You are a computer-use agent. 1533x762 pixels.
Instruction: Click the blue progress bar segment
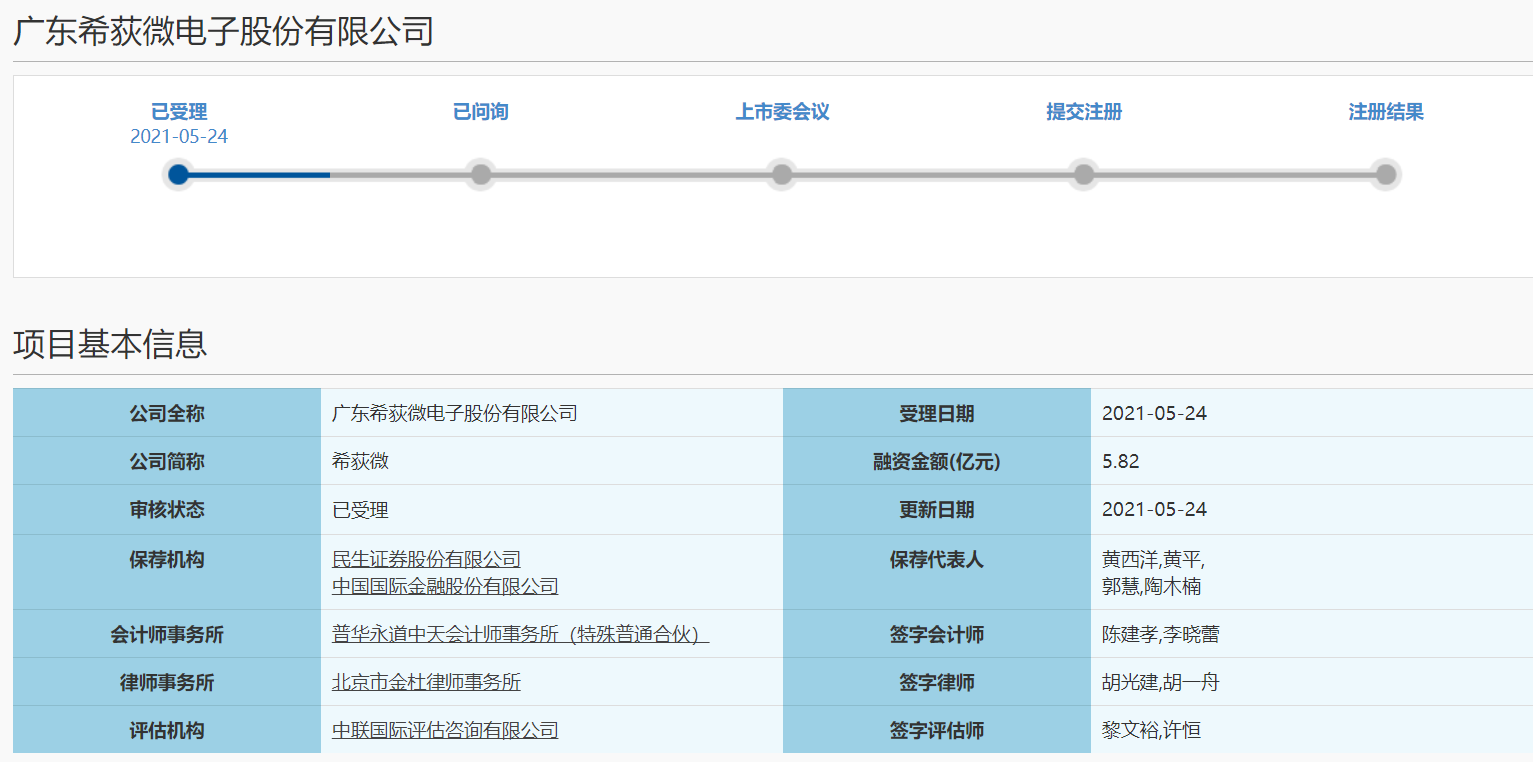[x=255, y=174]
